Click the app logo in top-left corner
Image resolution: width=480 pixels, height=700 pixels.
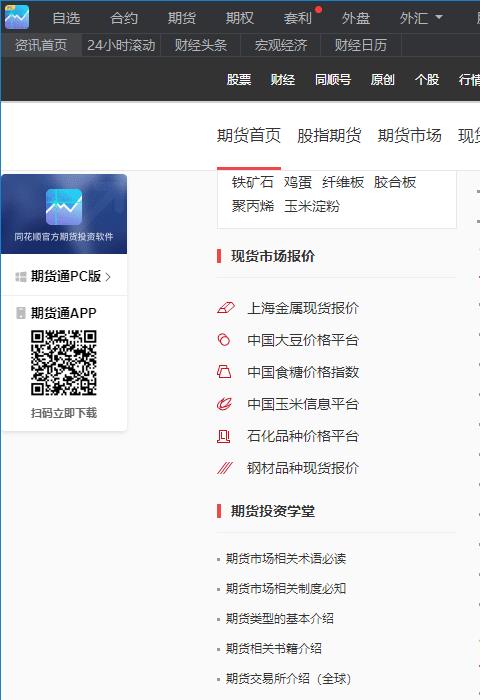tap(17, 17)
